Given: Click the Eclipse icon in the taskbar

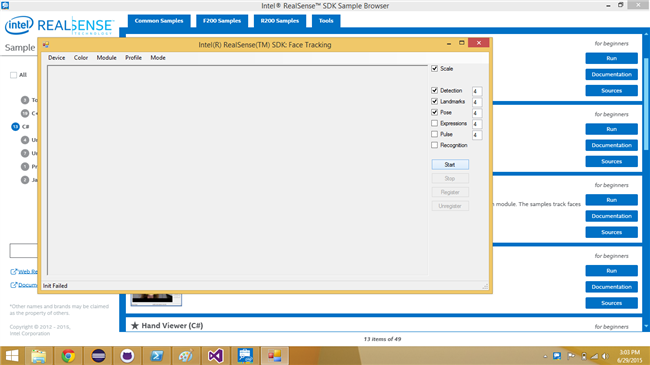Looking at the screenshot, I should 98,356.
